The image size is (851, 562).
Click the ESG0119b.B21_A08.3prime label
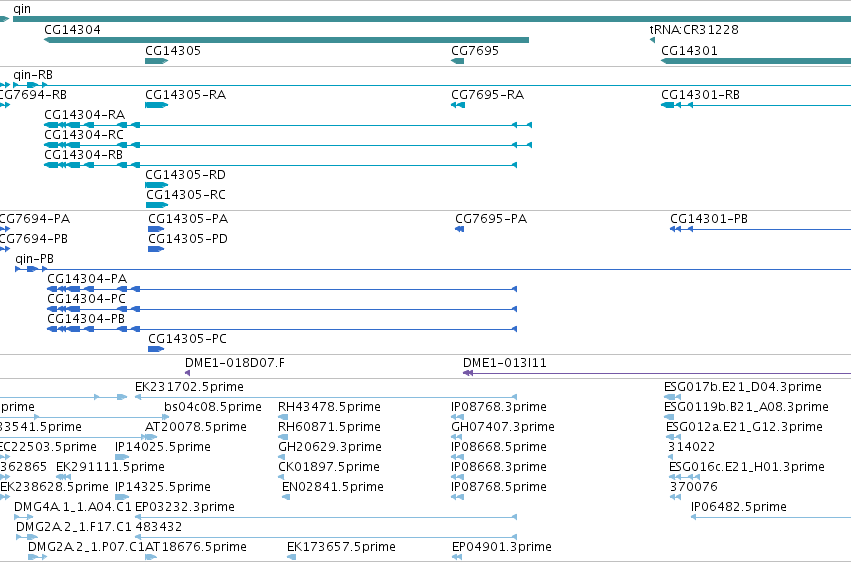coord(746,407)
